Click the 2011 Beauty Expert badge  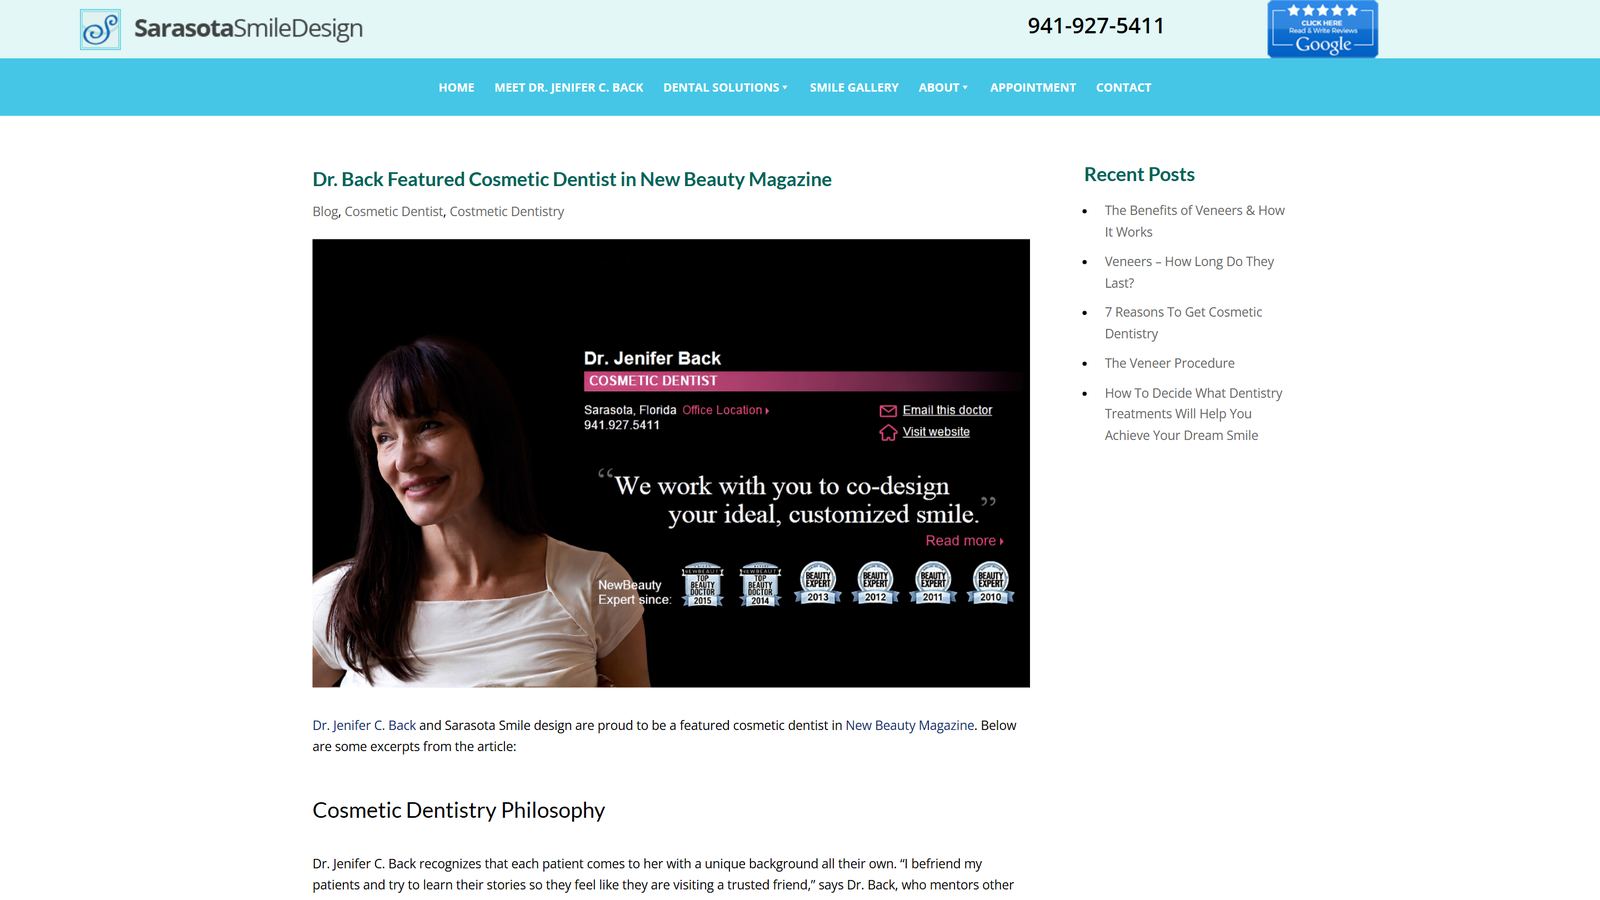(x=933, y=583)
